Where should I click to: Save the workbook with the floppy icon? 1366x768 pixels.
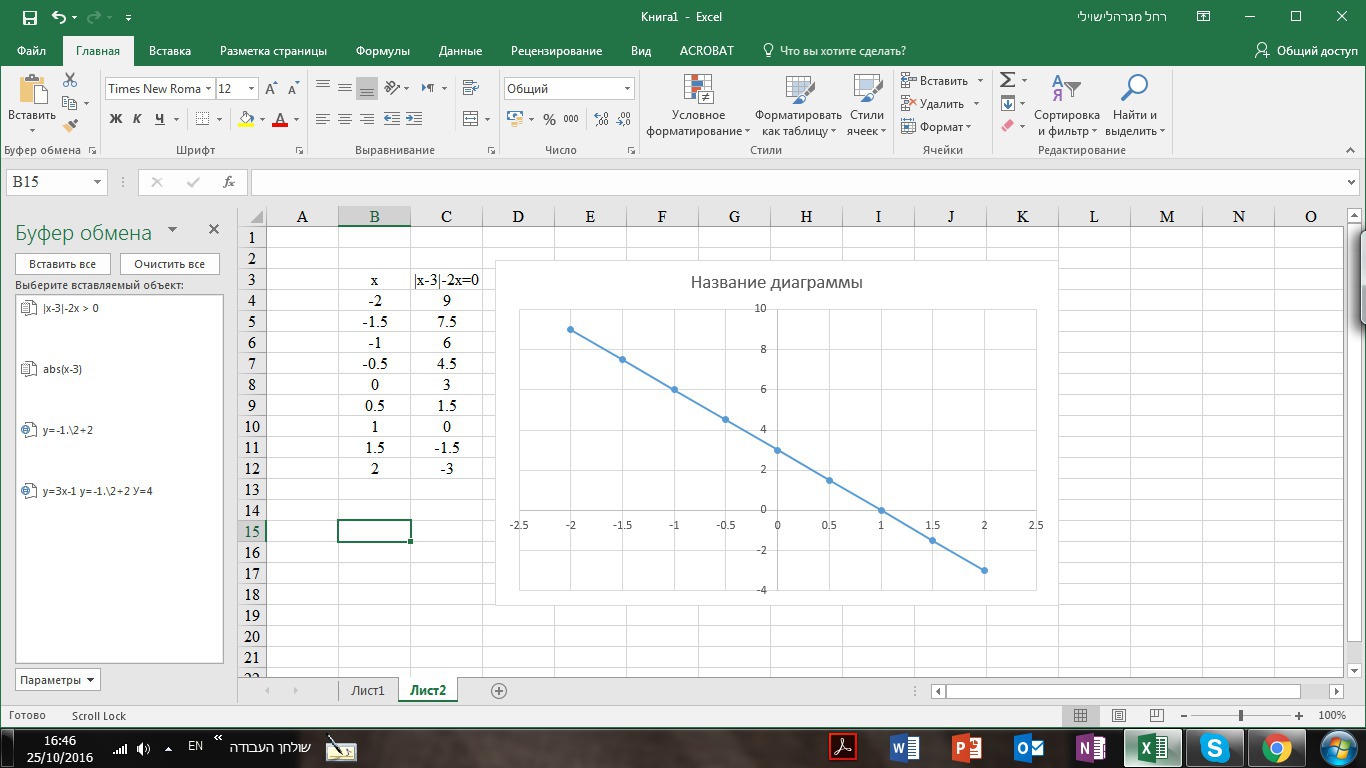[29, 17]
